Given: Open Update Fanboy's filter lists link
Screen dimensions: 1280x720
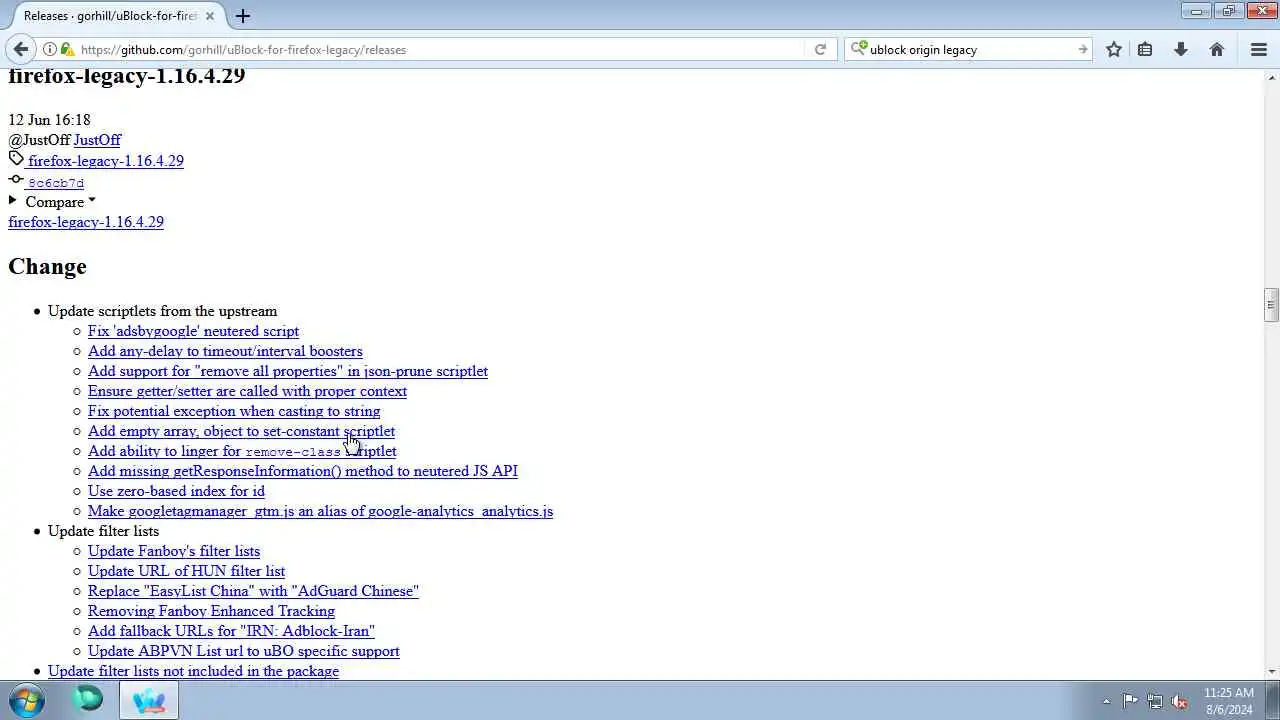Looking at the screenshot, I should point(174,551).
